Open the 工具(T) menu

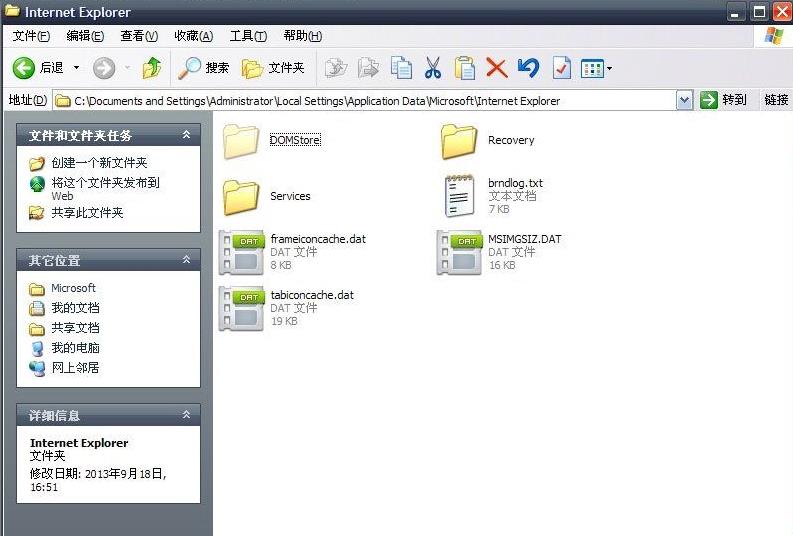coord(248,36)
